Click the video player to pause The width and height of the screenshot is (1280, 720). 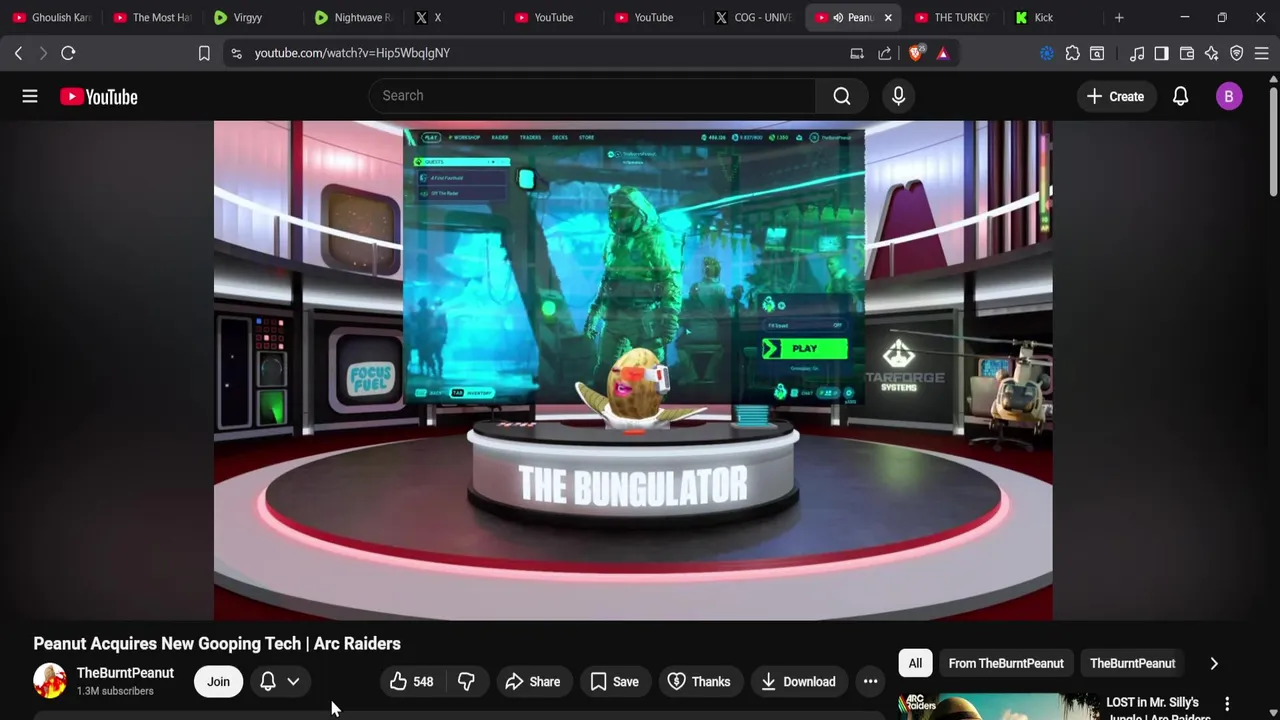(633, 371)
